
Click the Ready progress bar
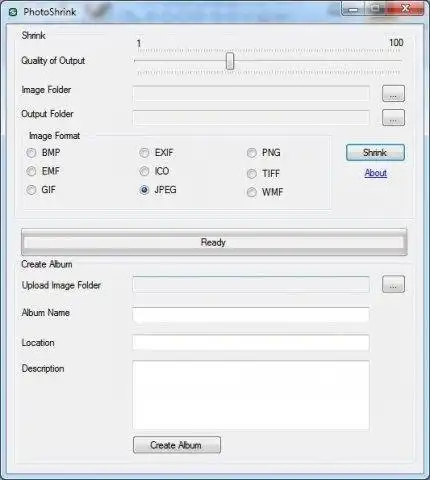(x=214, y=242)
